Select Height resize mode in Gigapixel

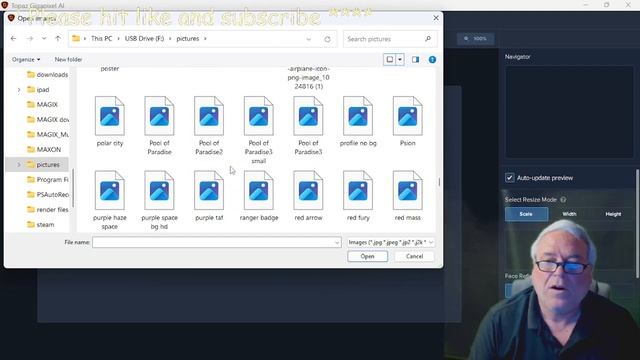tap(613, 214)
